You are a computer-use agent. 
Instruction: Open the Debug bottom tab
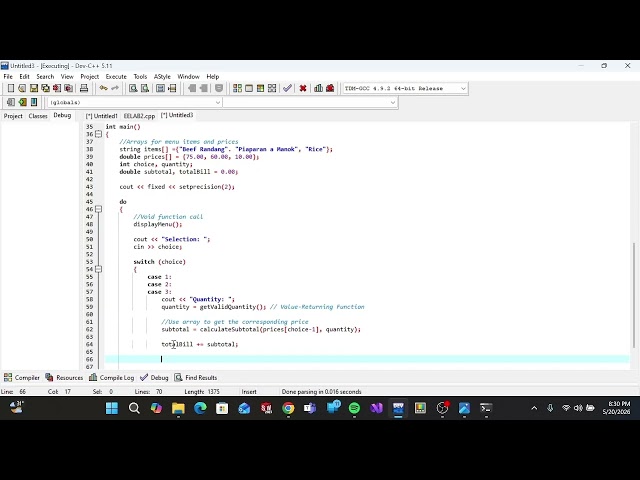[154, 378]
